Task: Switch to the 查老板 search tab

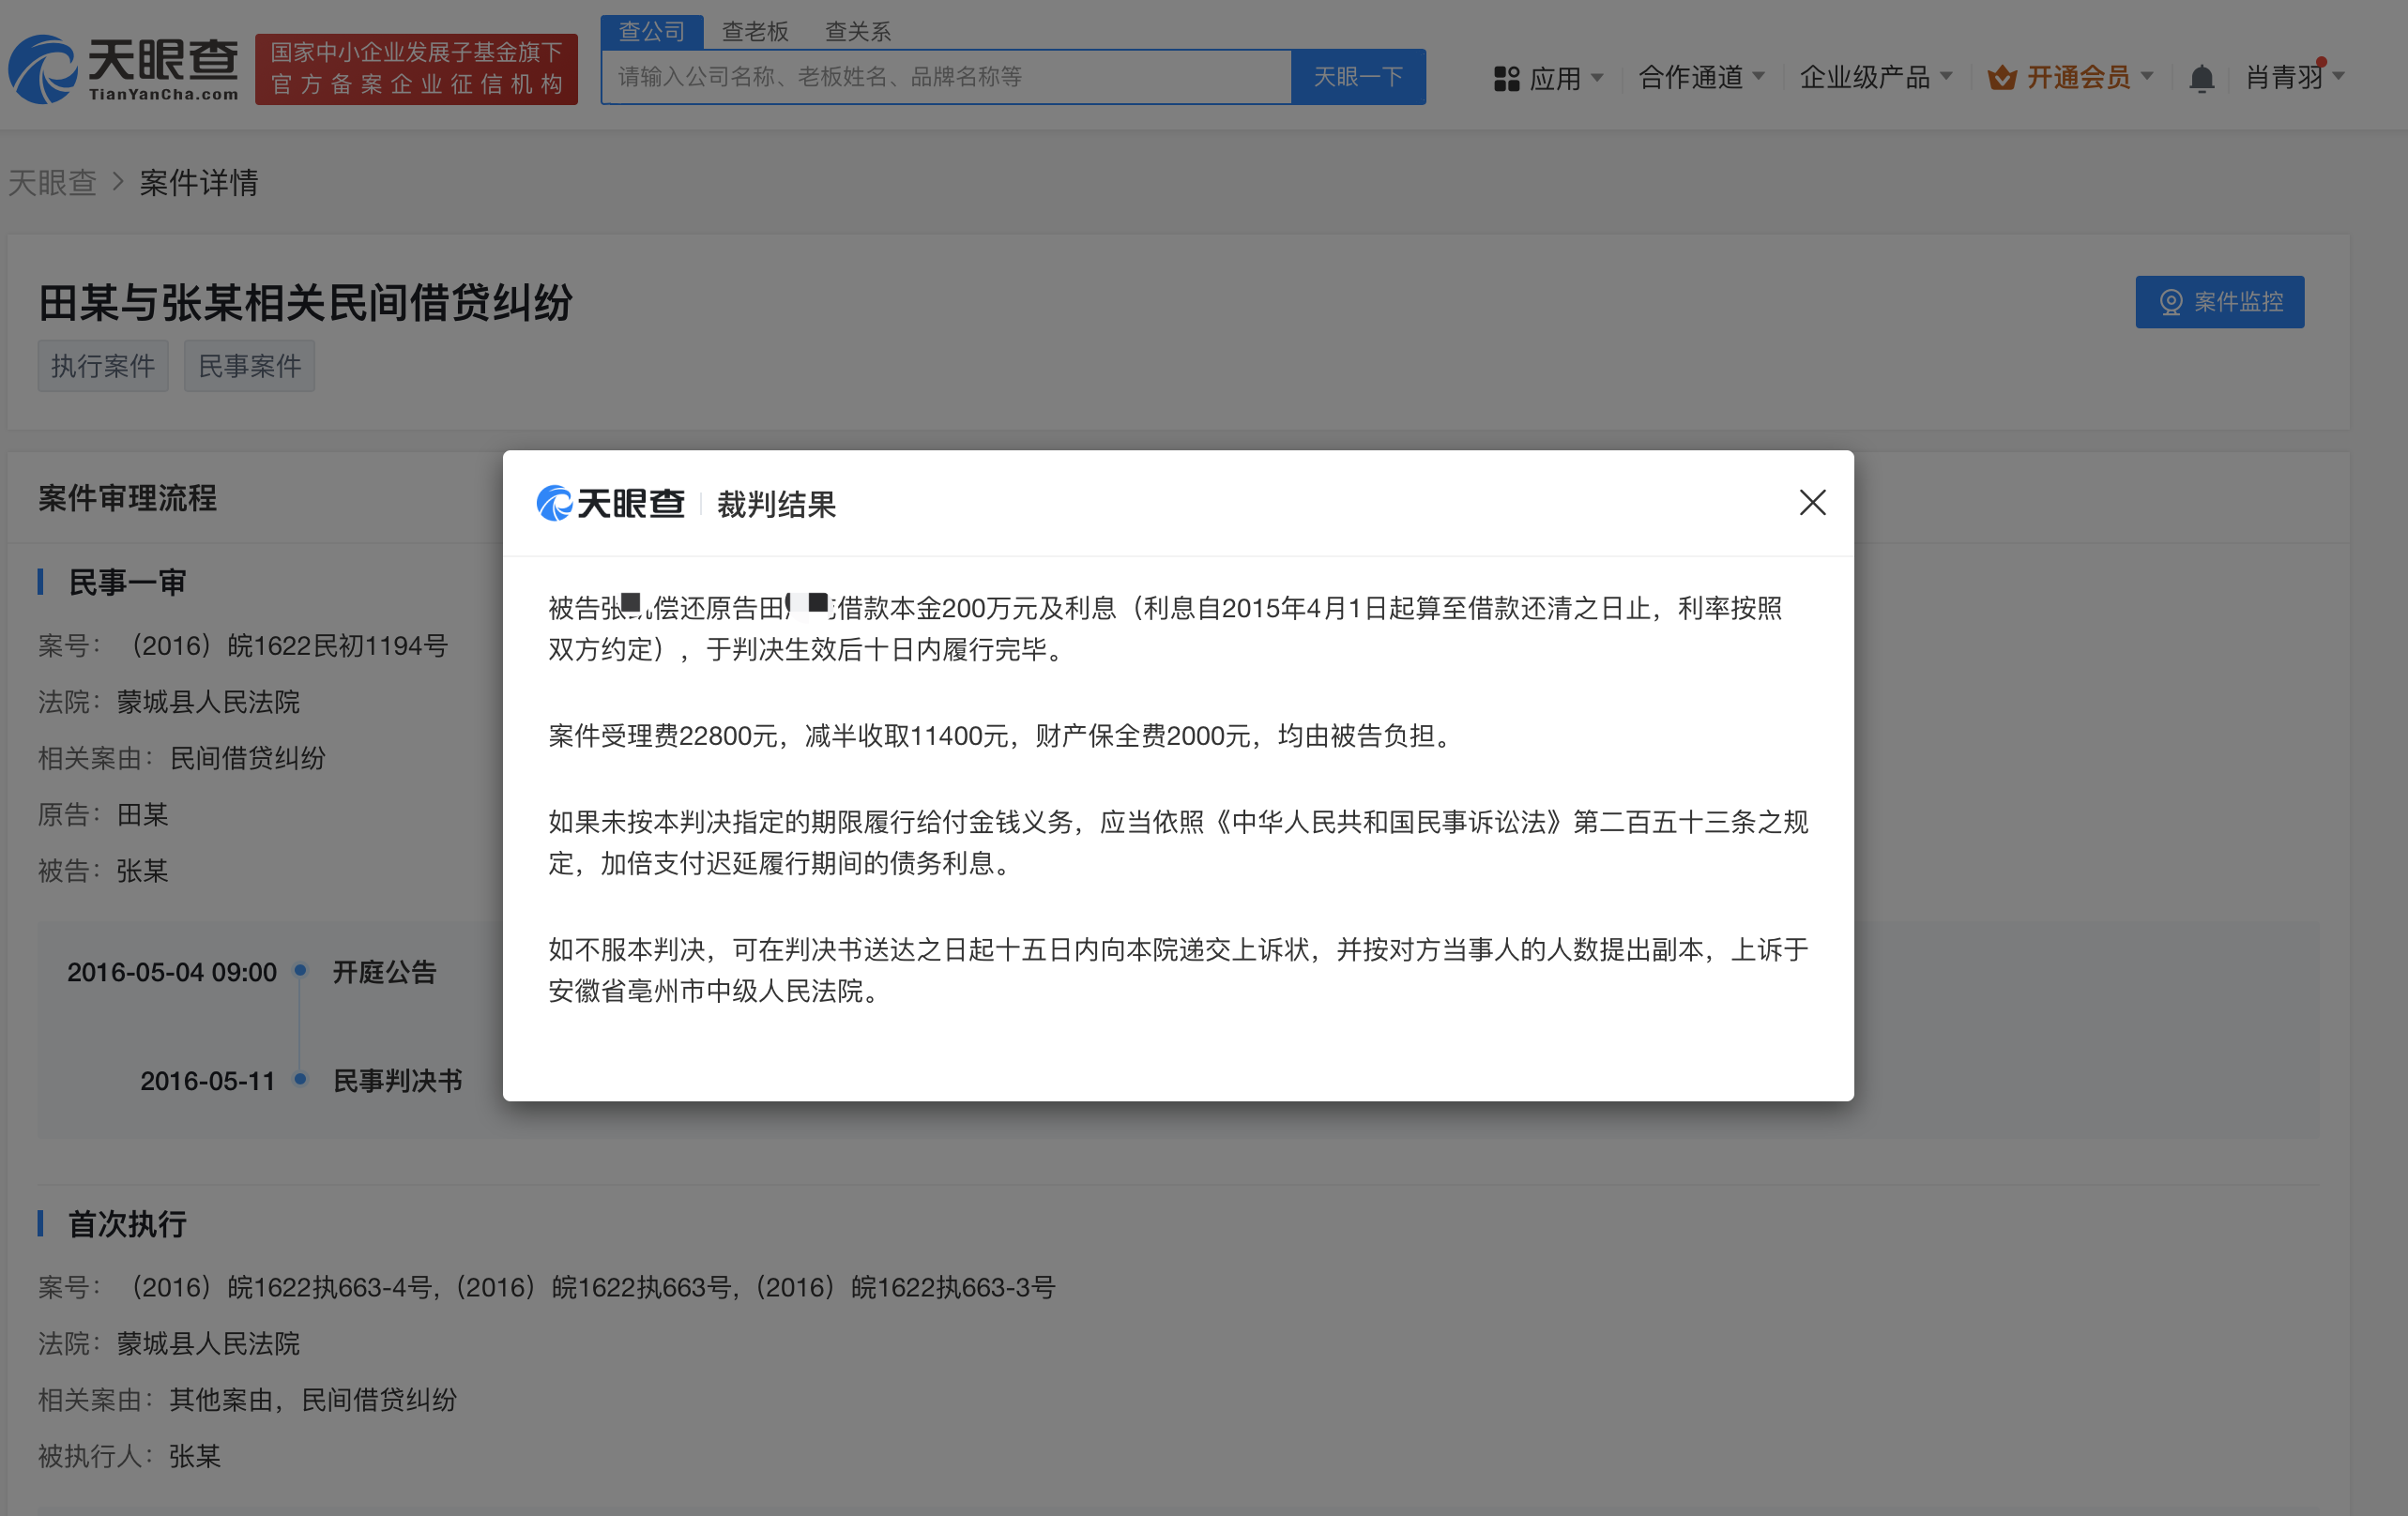Action: (755, 32)
